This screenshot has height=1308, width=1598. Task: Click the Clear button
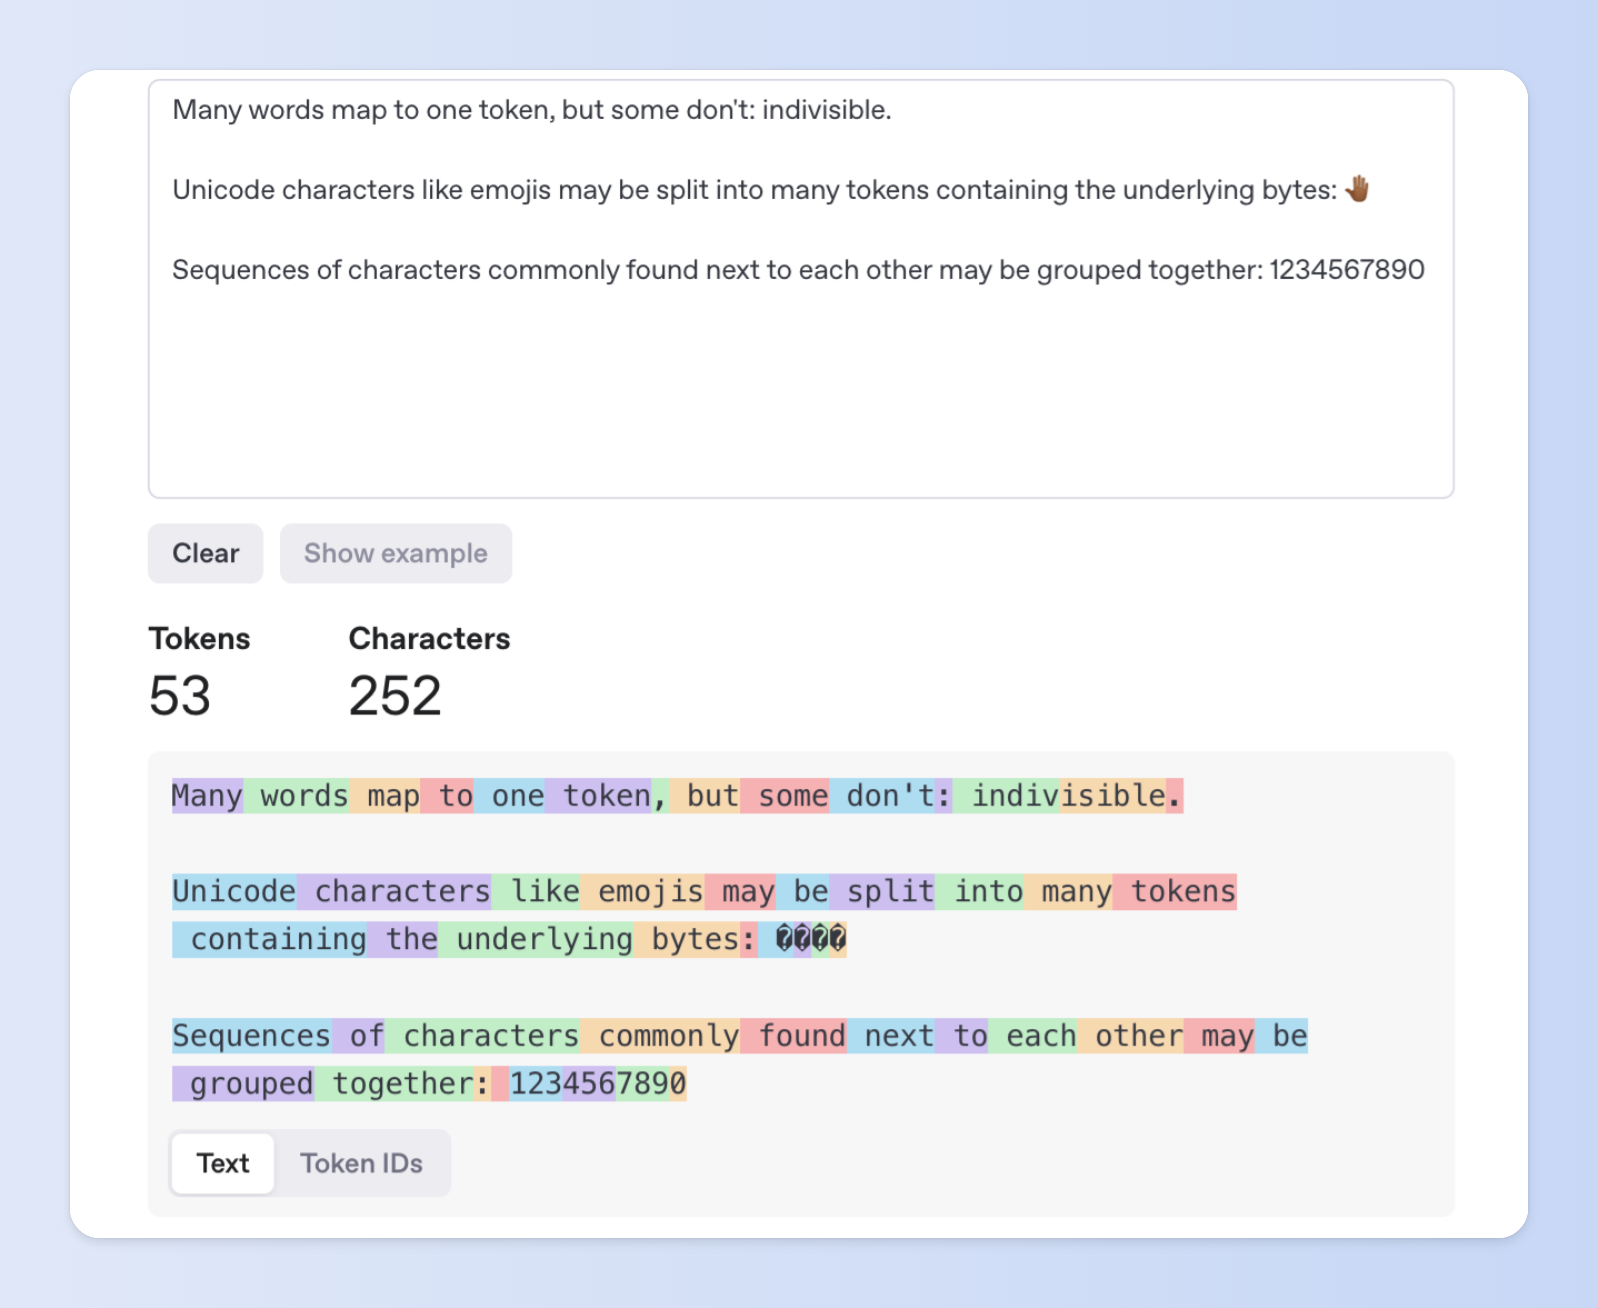[x=205, y=553]
